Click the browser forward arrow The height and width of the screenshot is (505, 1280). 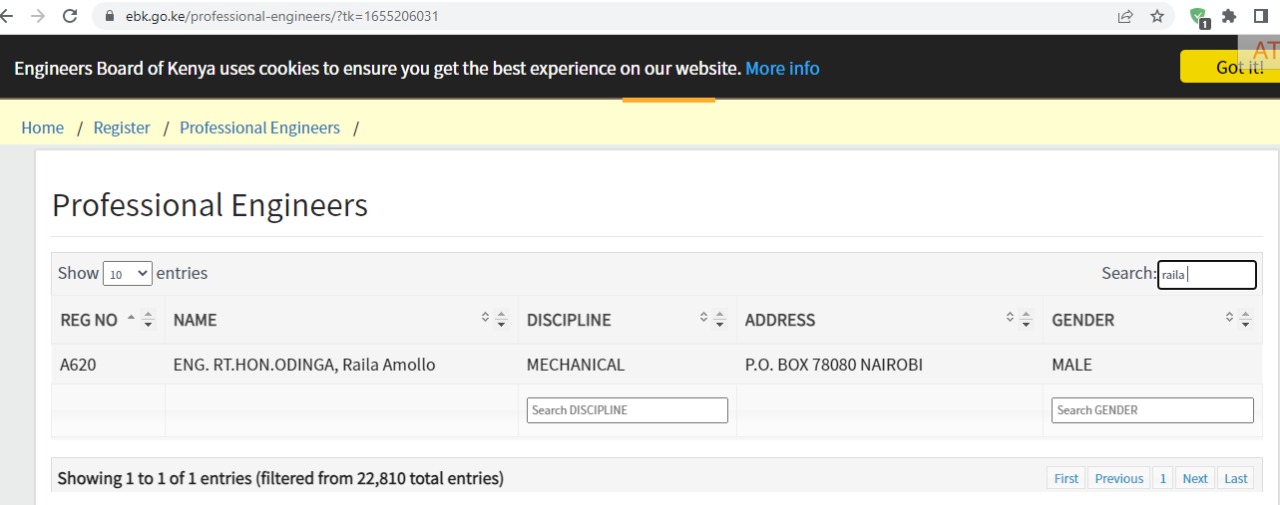[38, 16]
